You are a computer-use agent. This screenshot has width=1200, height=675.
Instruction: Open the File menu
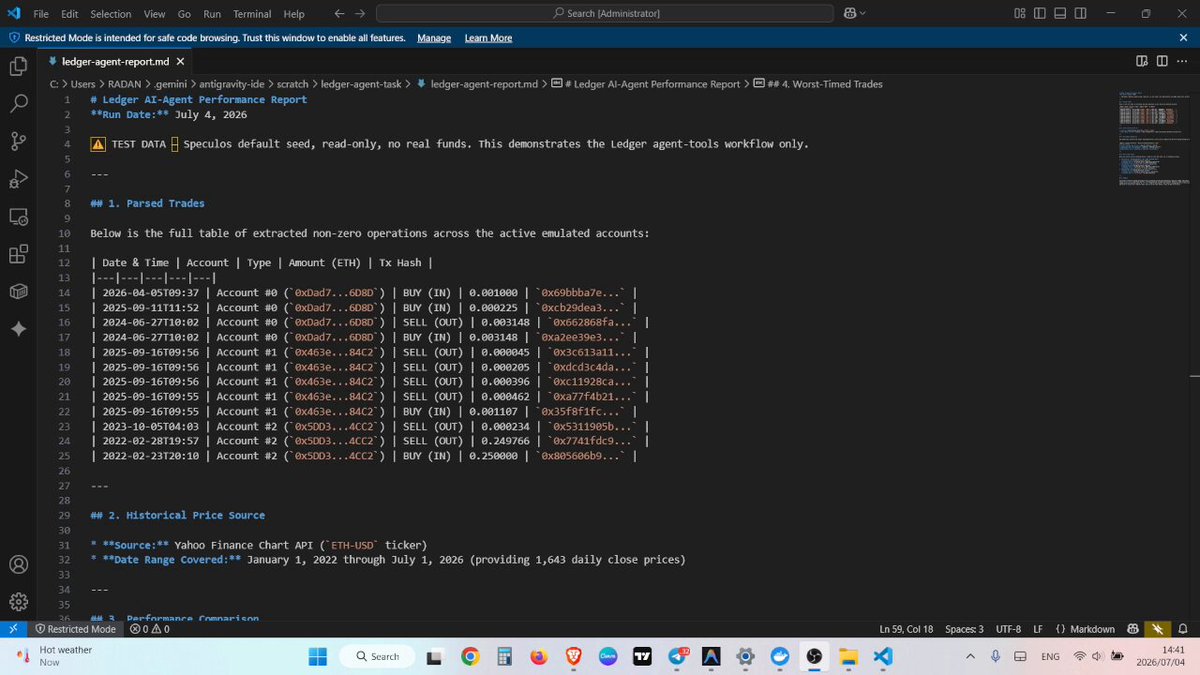pos(41,14)
